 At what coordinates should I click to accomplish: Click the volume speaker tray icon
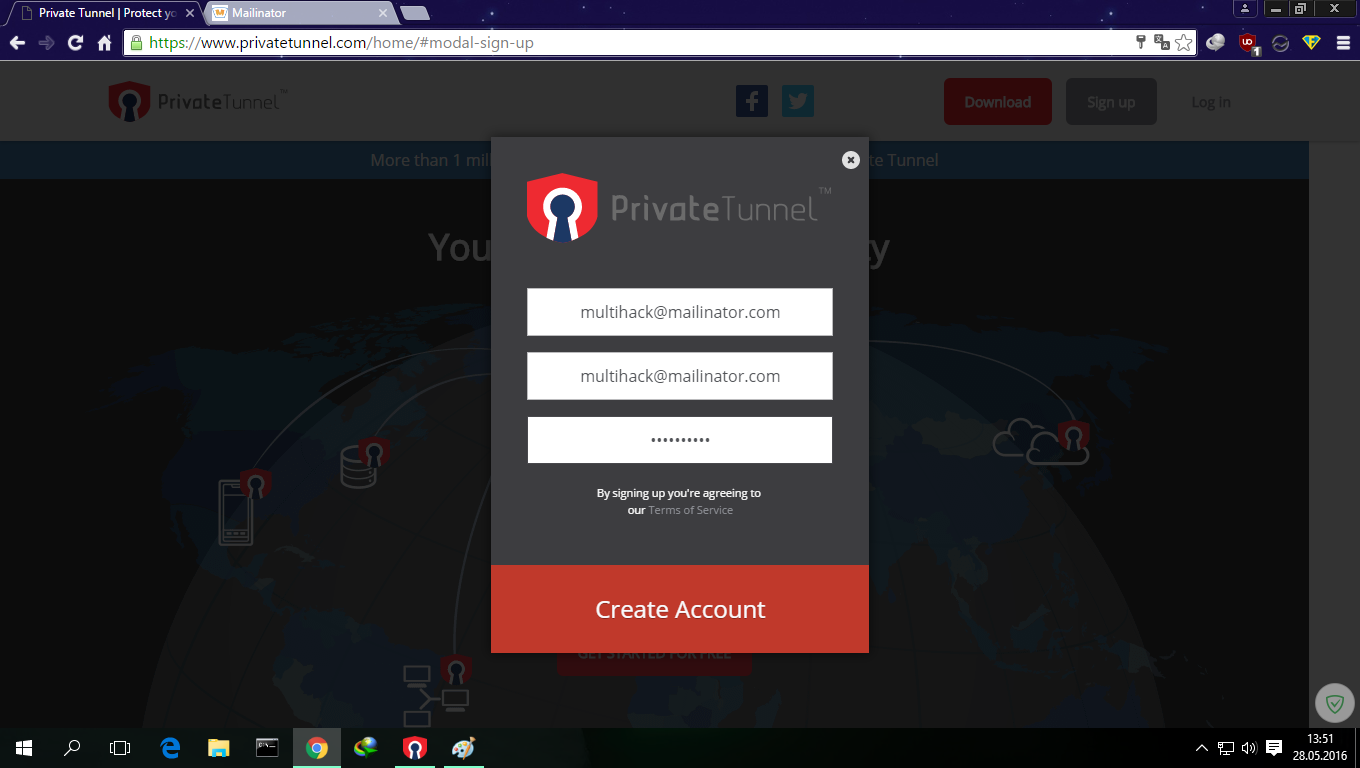pos(1248,747)
